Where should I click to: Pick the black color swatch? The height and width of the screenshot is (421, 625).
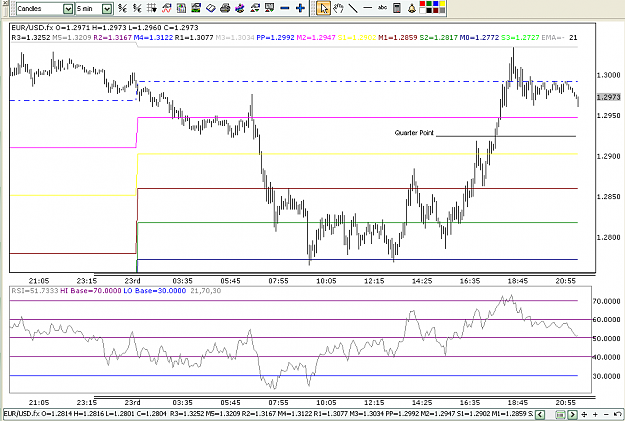pos(429,10)
